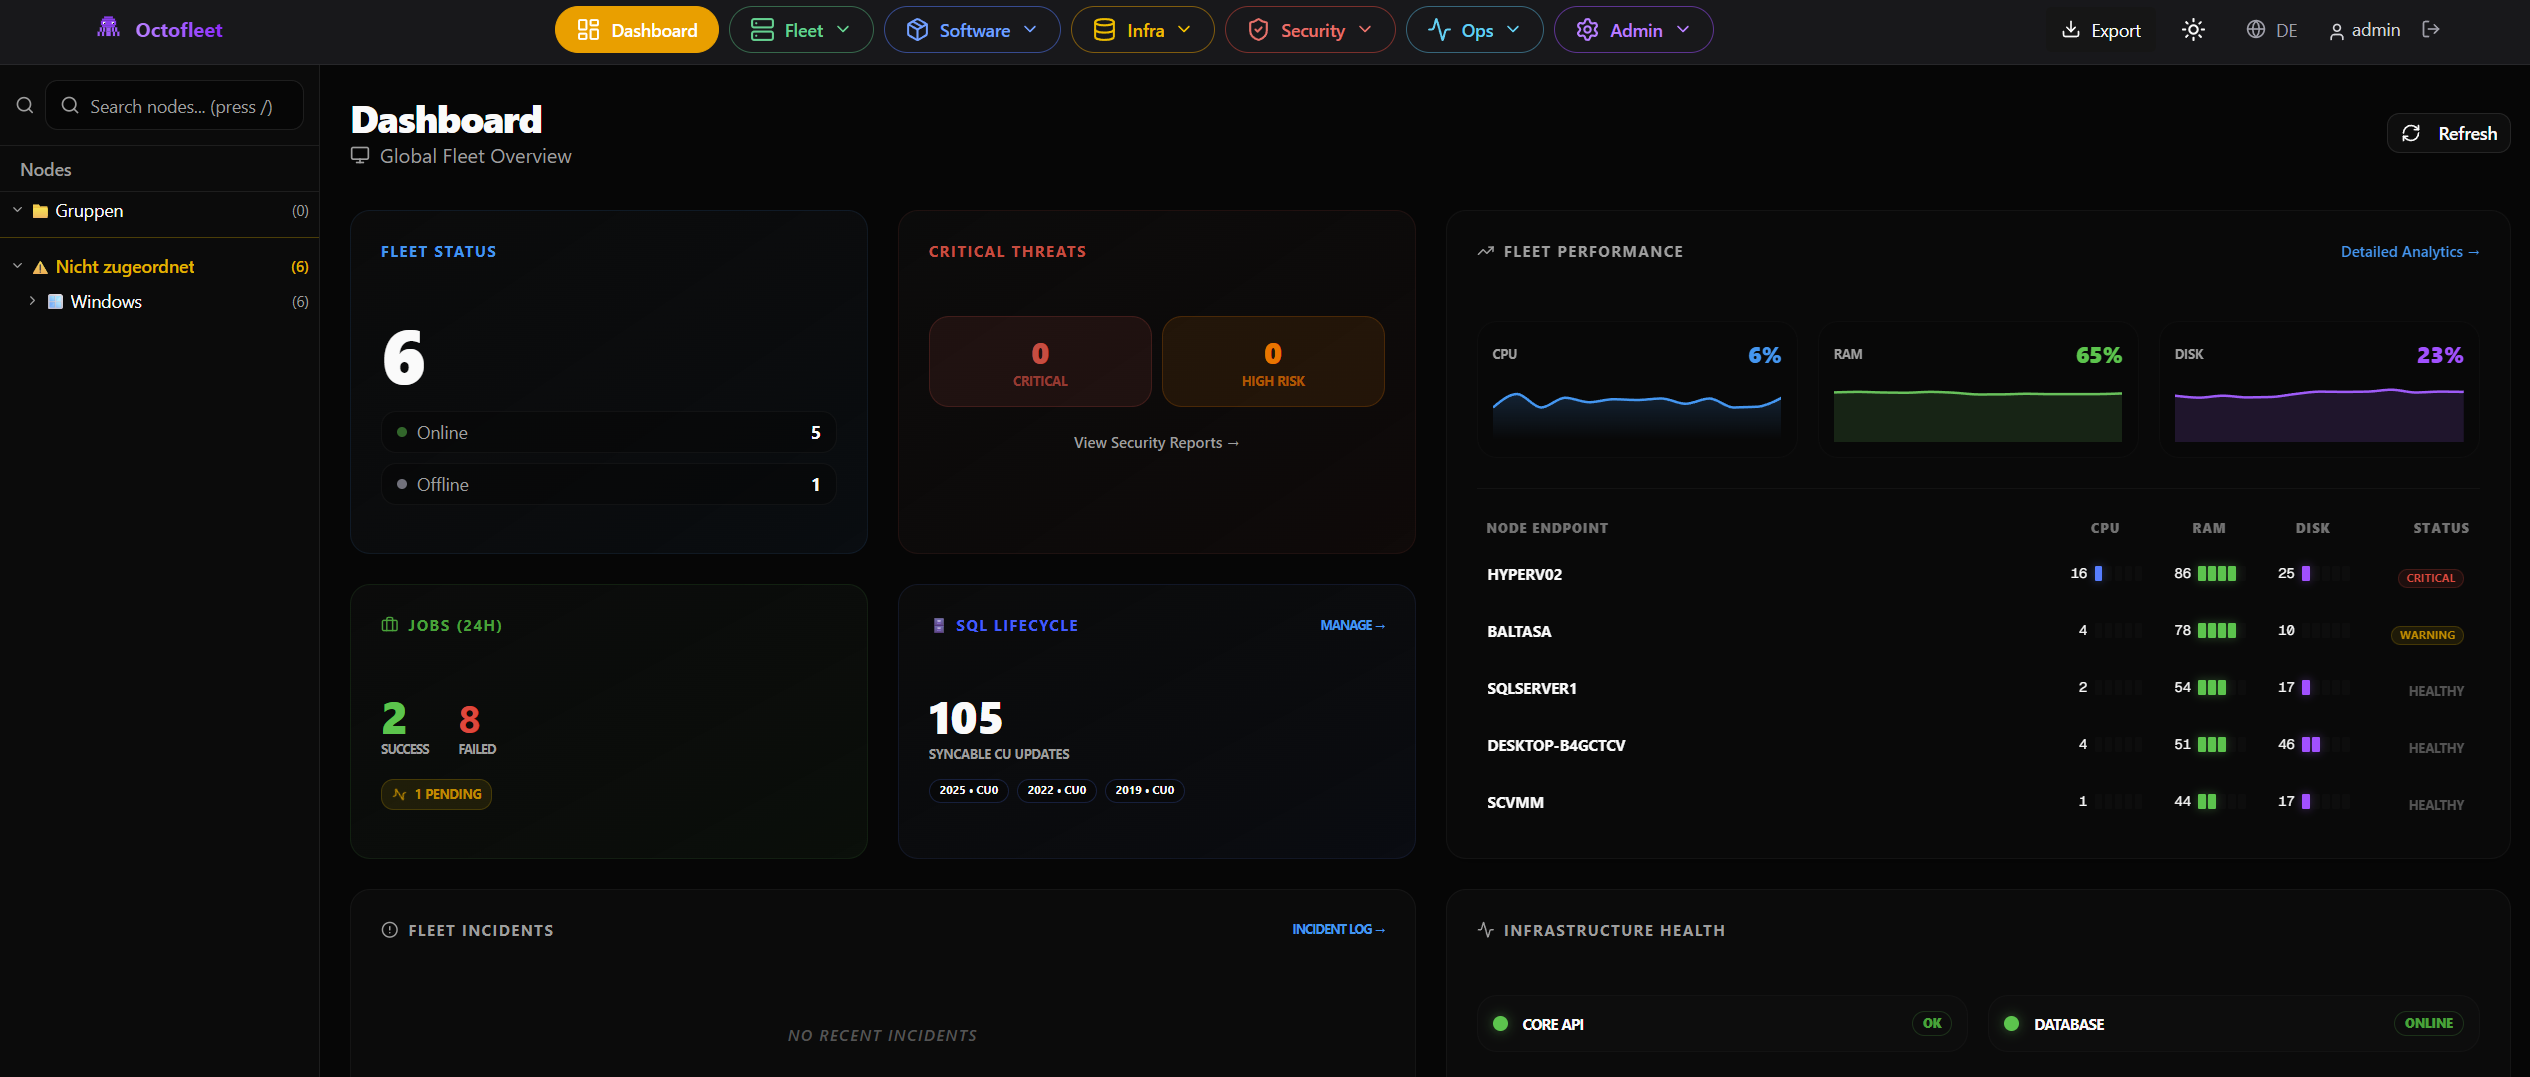Screen dimensions: 2530x1077
Task: Click Detailed Analytics link
Action: (2410, 251)
